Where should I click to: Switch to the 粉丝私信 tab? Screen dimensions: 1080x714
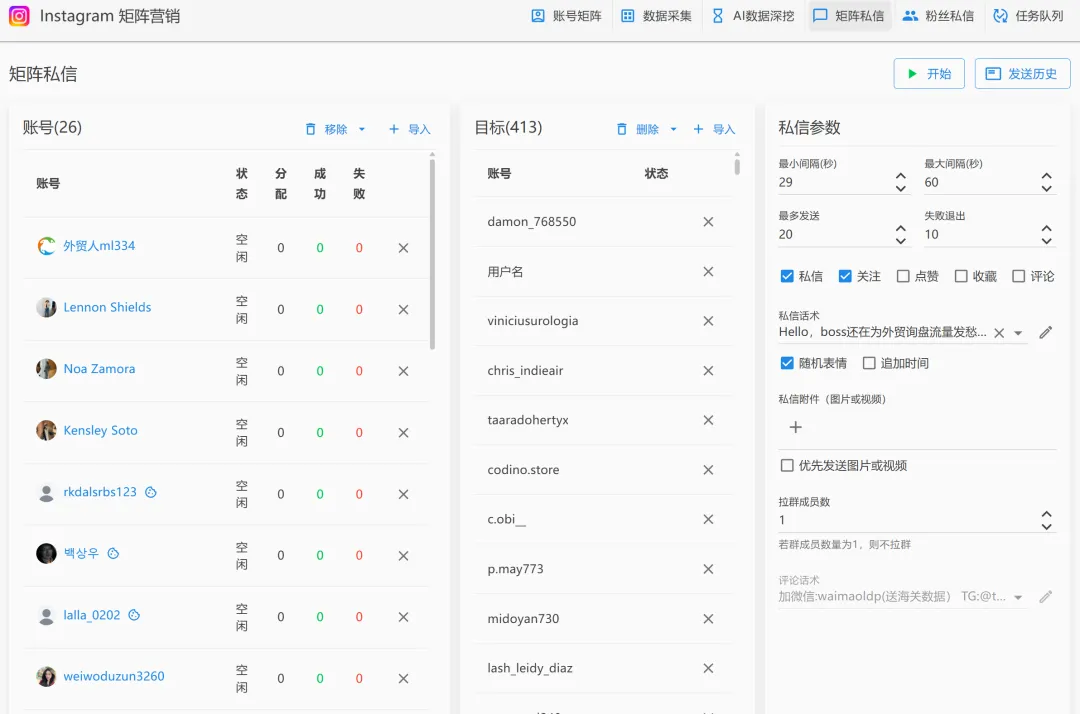[938, 16]
